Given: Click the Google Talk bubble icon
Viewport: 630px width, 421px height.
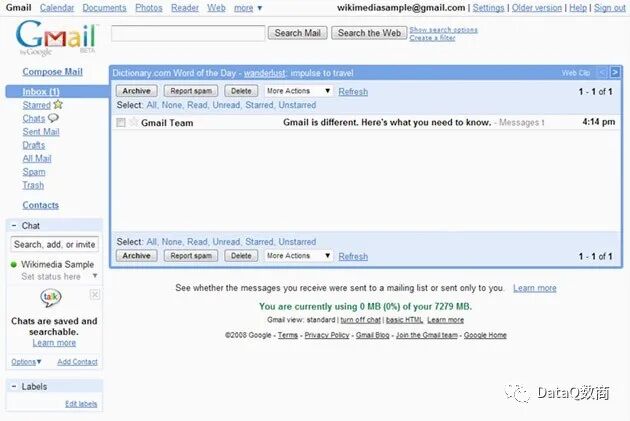Looking at the screenshot, I should point(51,298).
